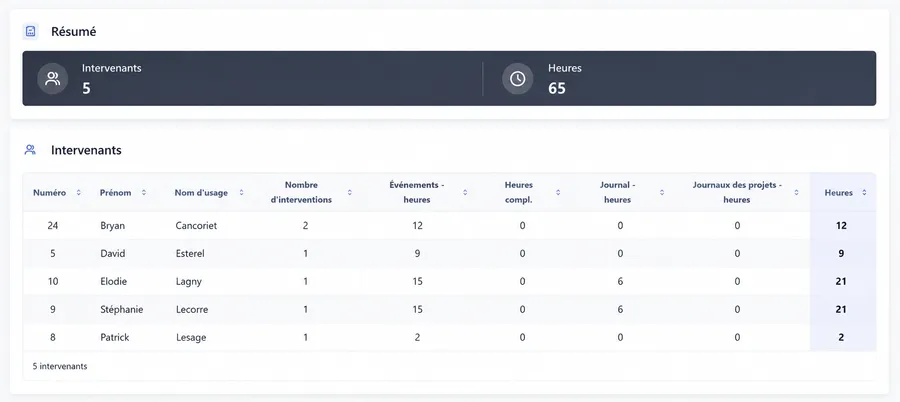This screenshot has width=900, height=402.
Task: Select the Patrick first name cell
Action: tap(115, 337)
